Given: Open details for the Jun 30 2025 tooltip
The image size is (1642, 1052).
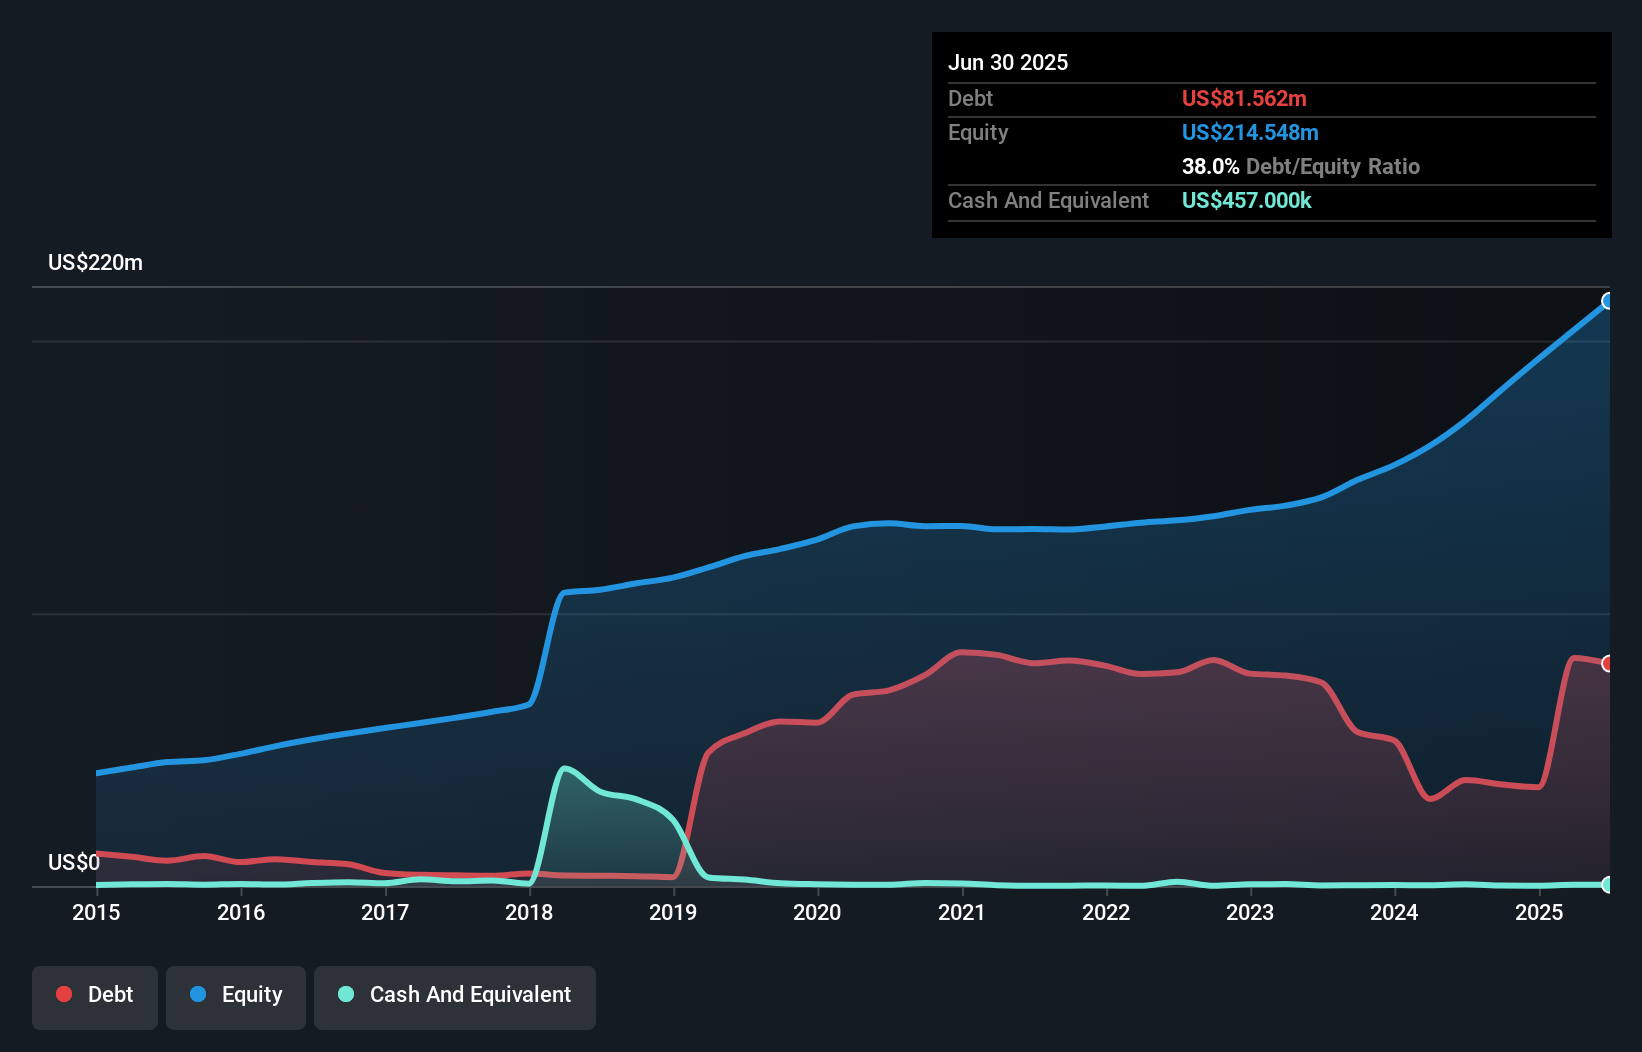Looking at the screenshot, I should (x=1009, y=62).
